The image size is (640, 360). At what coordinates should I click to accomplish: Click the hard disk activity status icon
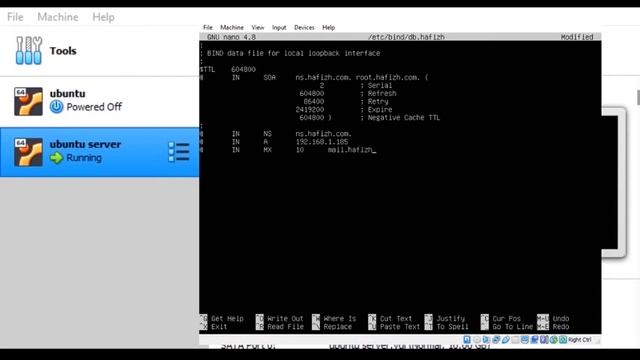(x=467, y=340)
